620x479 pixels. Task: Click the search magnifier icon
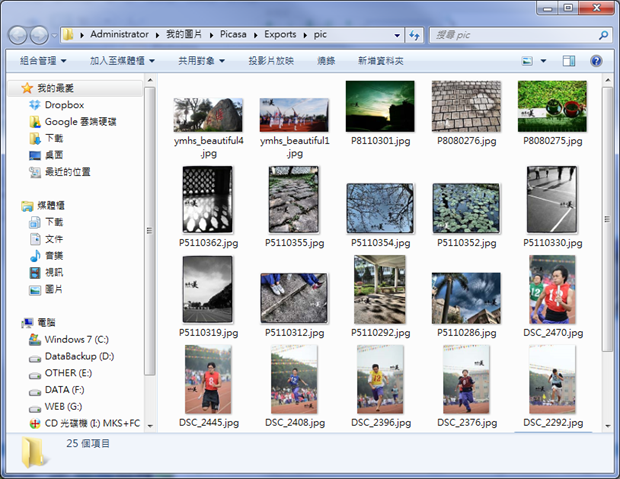[x=603, y=35]
